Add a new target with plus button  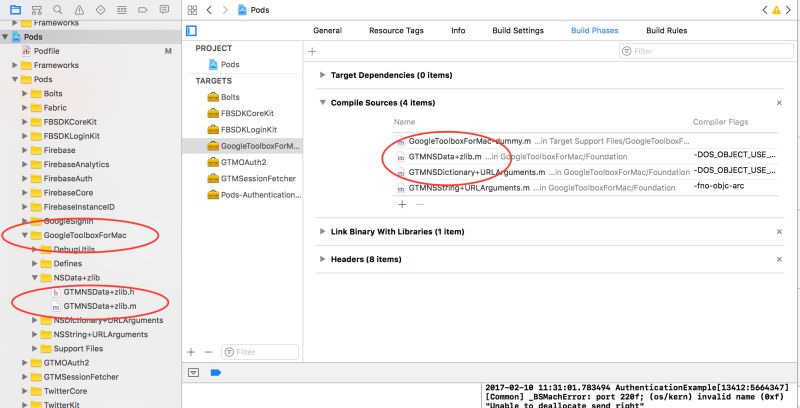(191, 352)
